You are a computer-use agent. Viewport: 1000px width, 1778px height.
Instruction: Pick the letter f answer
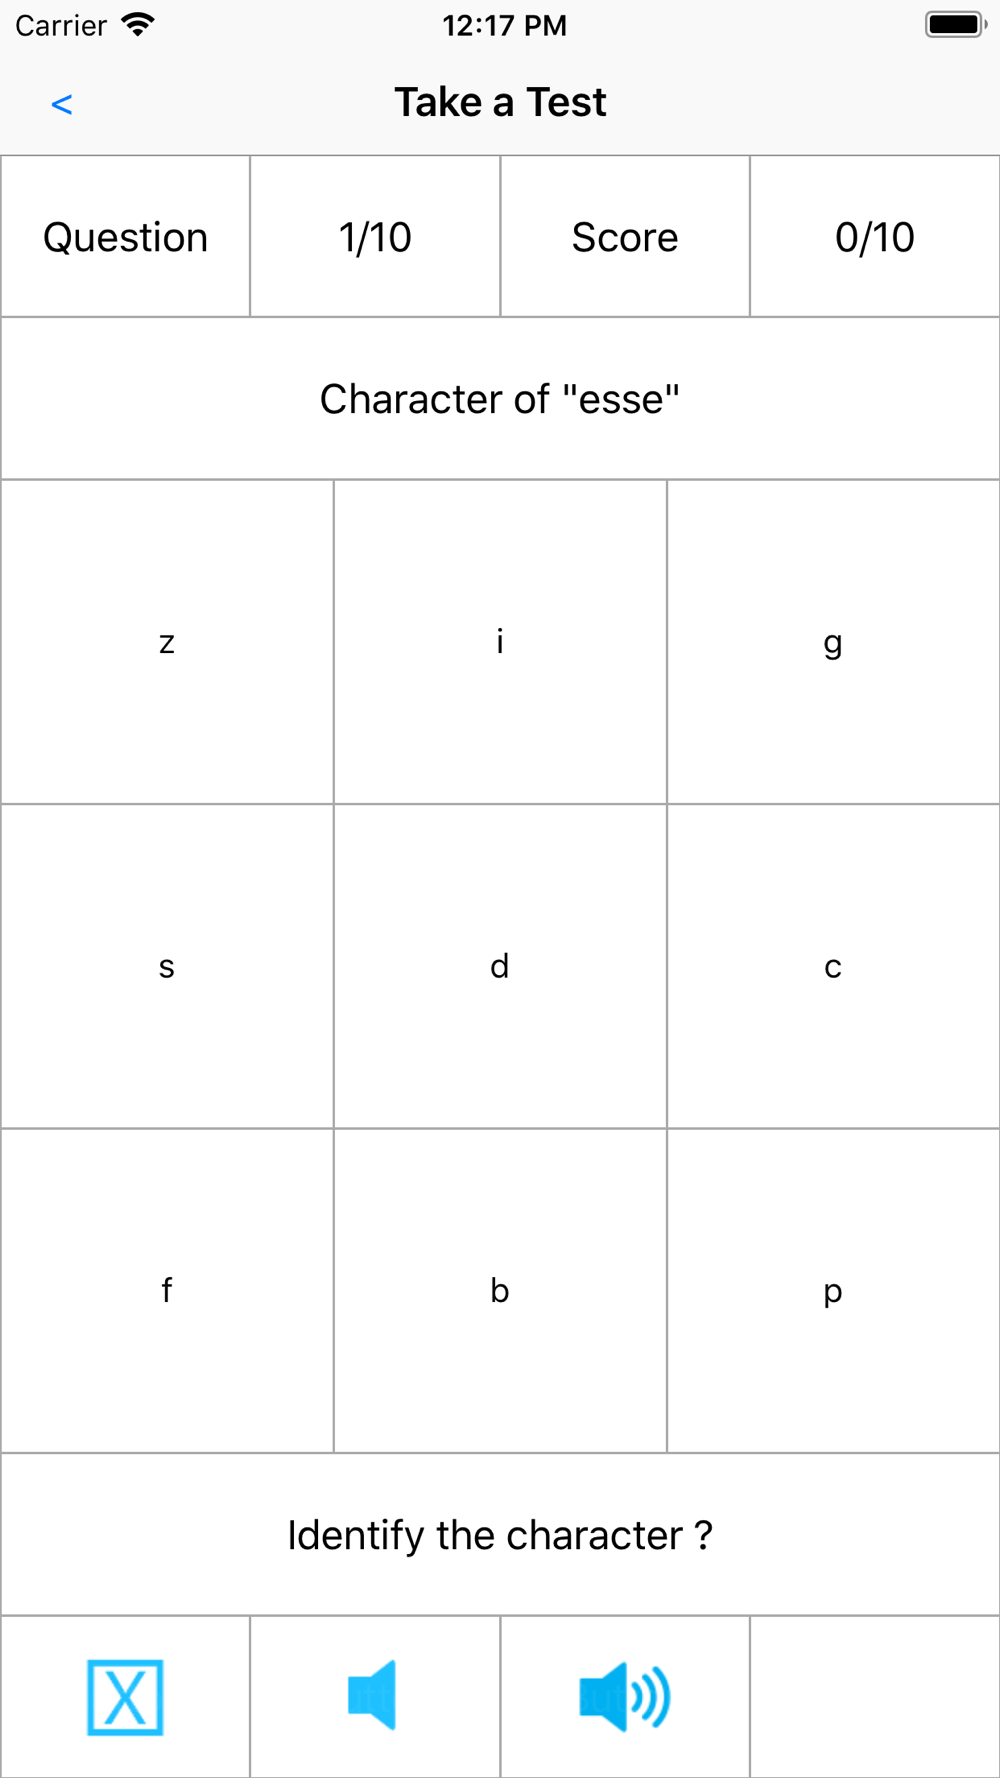167,1290
